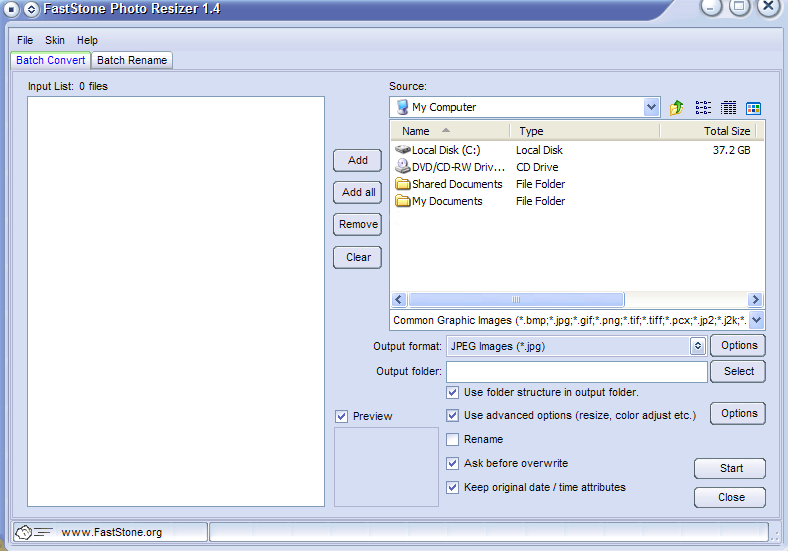Viewport: 788px width, 551px height.
Task: Click the Start button
Action: [730, 468]
